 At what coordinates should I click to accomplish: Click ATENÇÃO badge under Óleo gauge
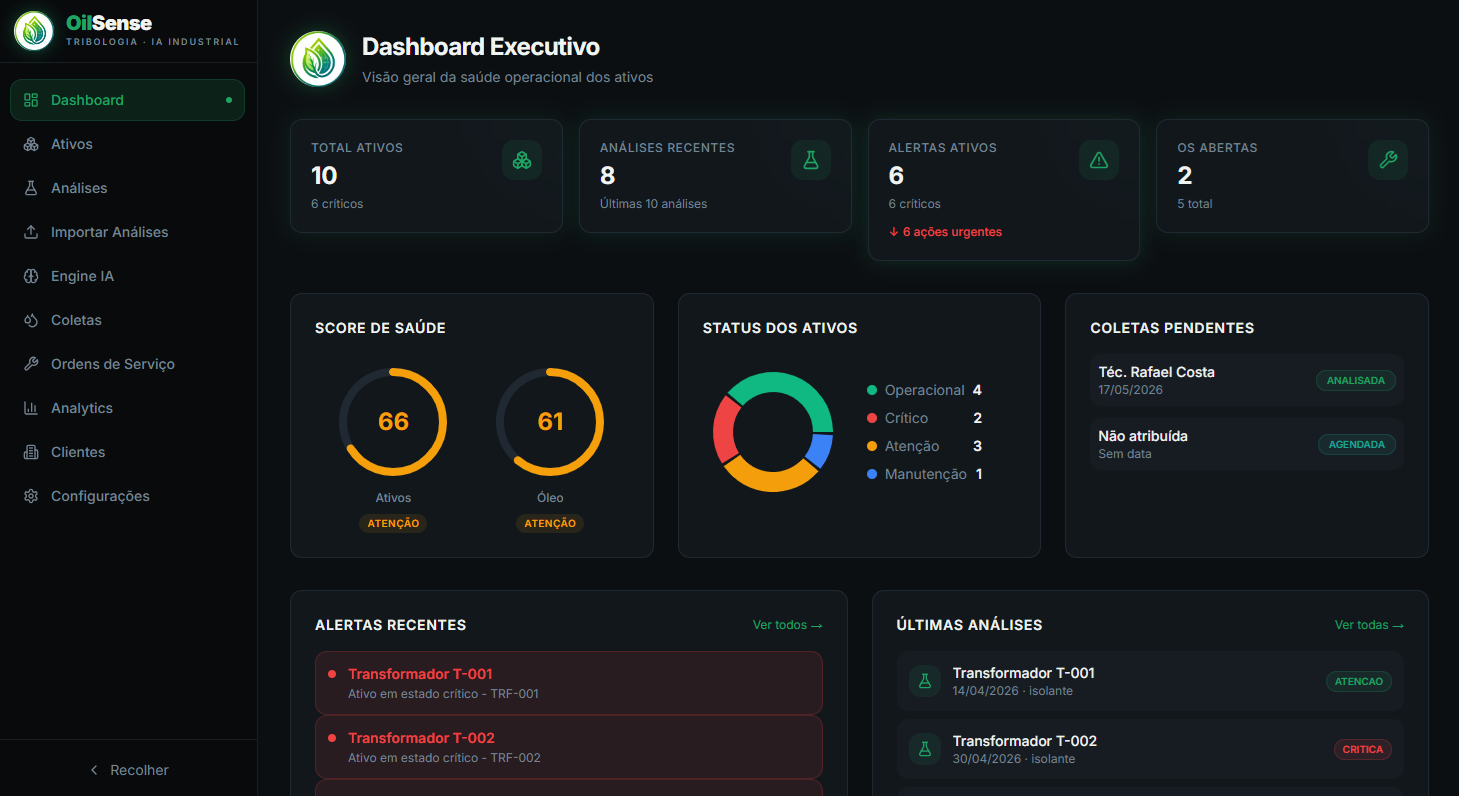550,523
